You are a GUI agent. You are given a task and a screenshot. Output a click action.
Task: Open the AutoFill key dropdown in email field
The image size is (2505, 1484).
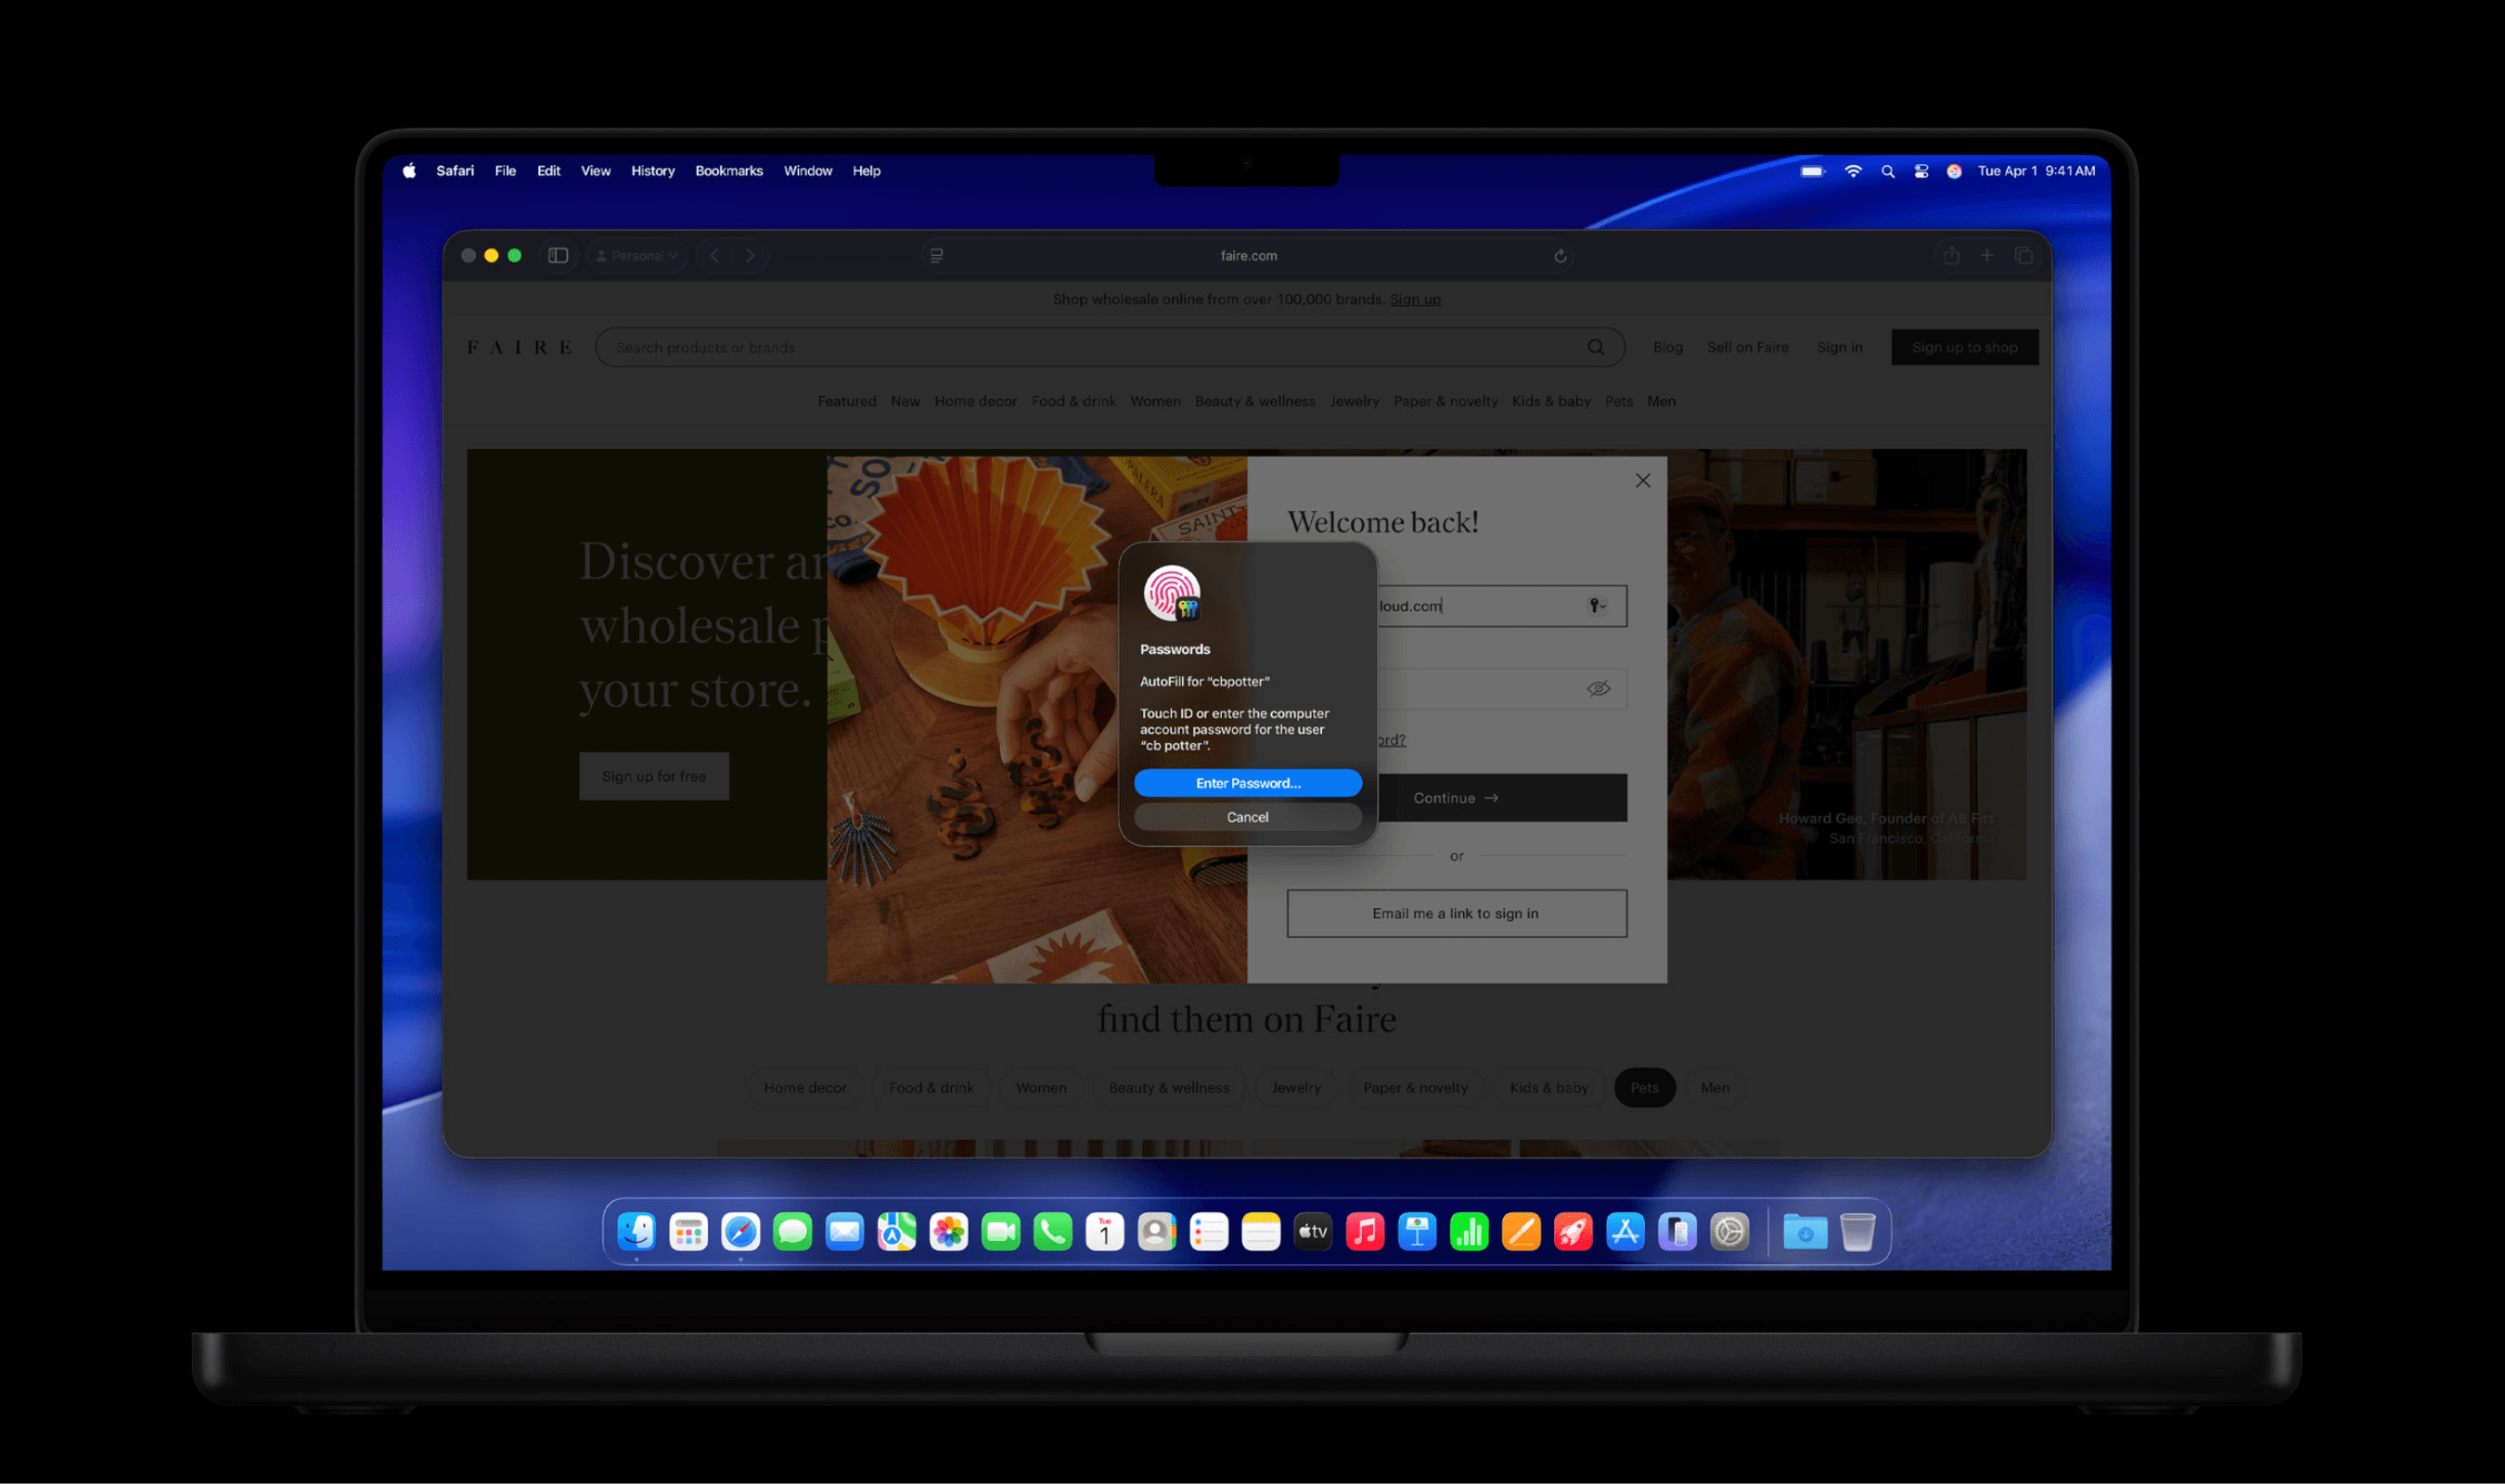tap(1597, 605)
